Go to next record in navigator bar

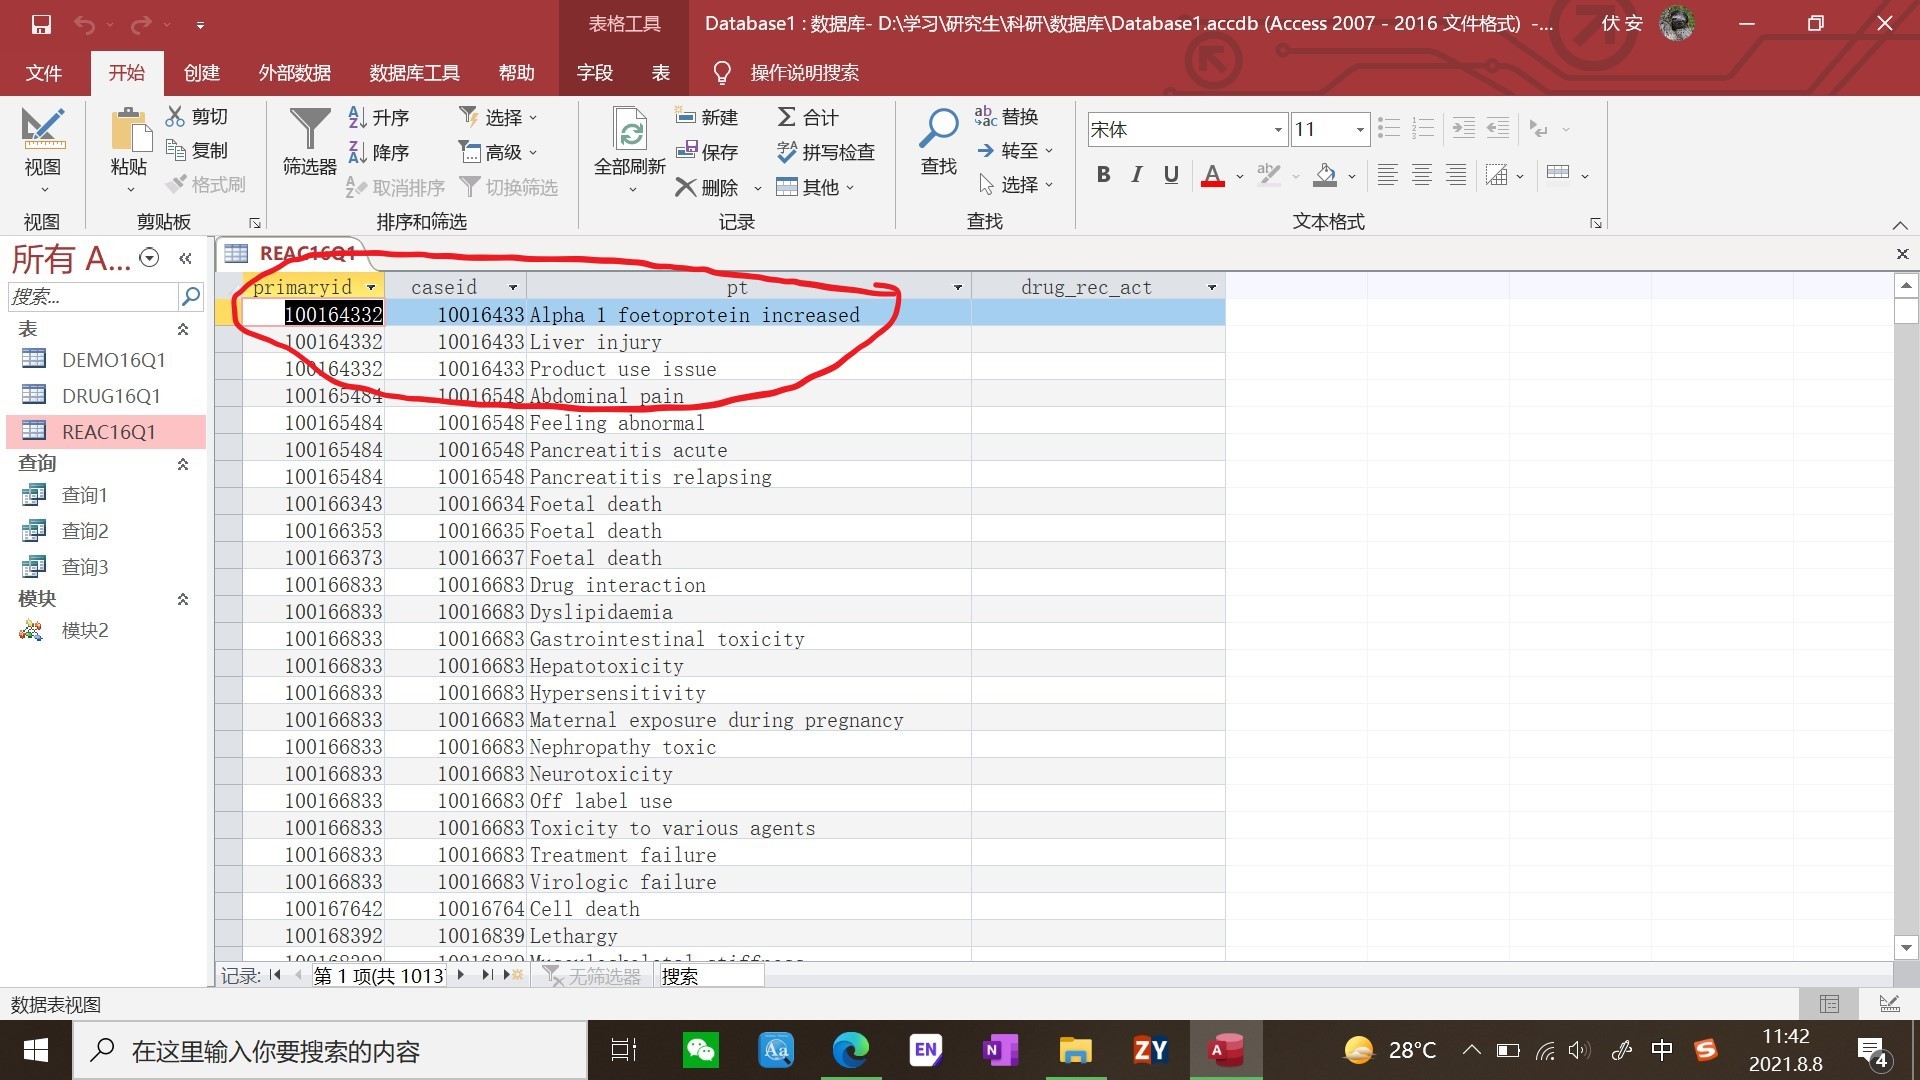click(461, 975)
